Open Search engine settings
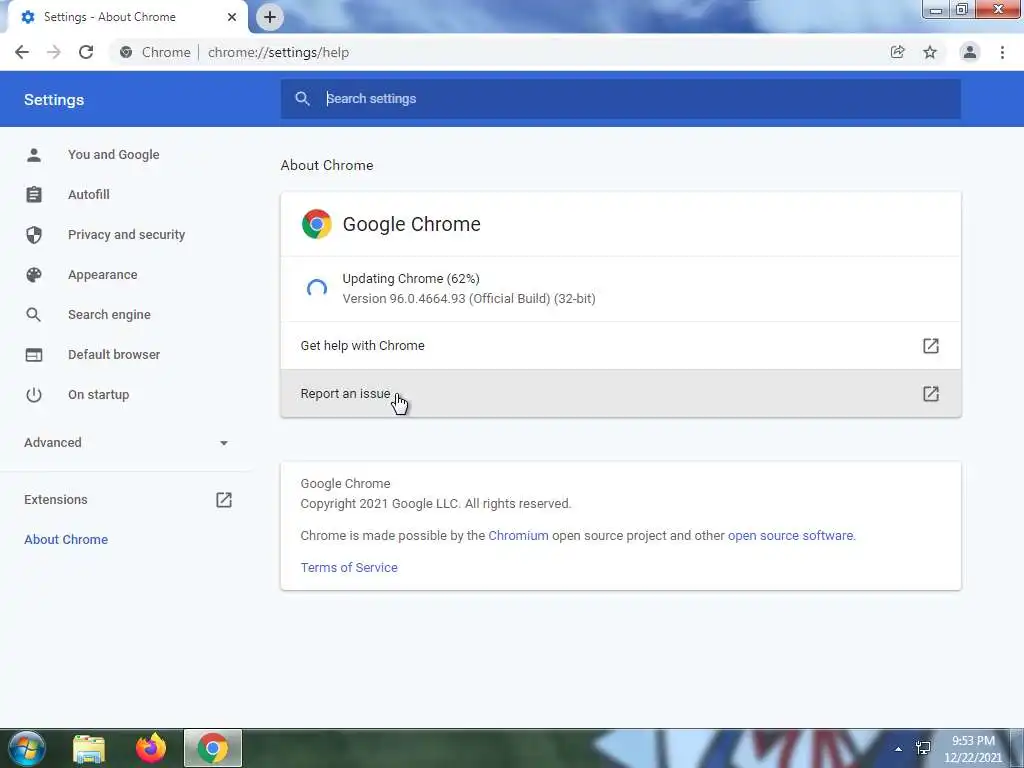1024x768 pixels. [x=109, y=315]
